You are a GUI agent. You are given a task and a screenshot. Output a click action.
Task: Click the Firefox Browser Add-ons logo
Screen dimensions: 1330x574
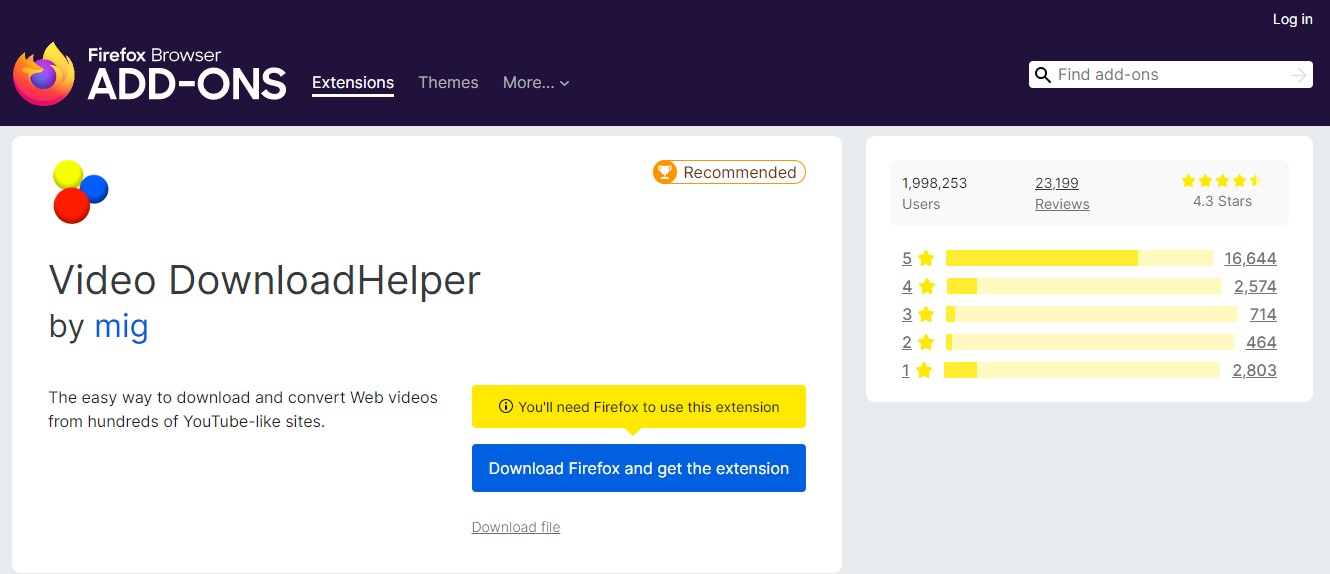coord(150,74)
